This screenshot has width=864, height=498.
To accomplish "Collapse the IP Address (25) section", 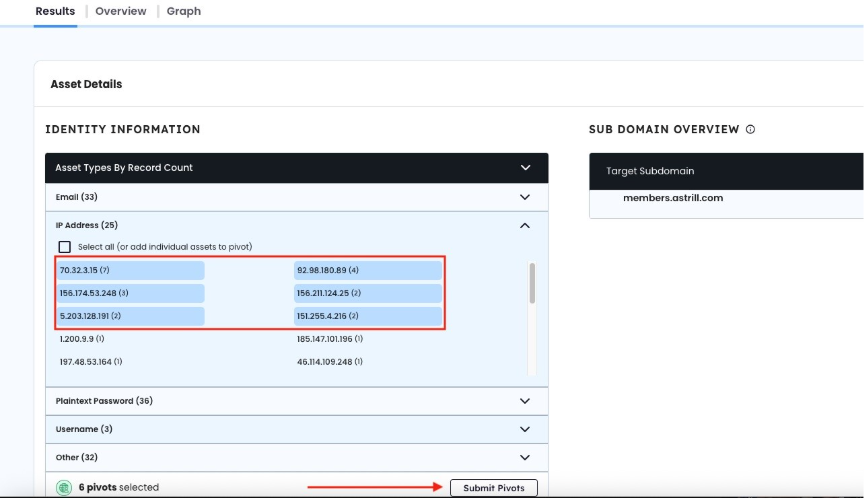I will [x=296, y=225].
